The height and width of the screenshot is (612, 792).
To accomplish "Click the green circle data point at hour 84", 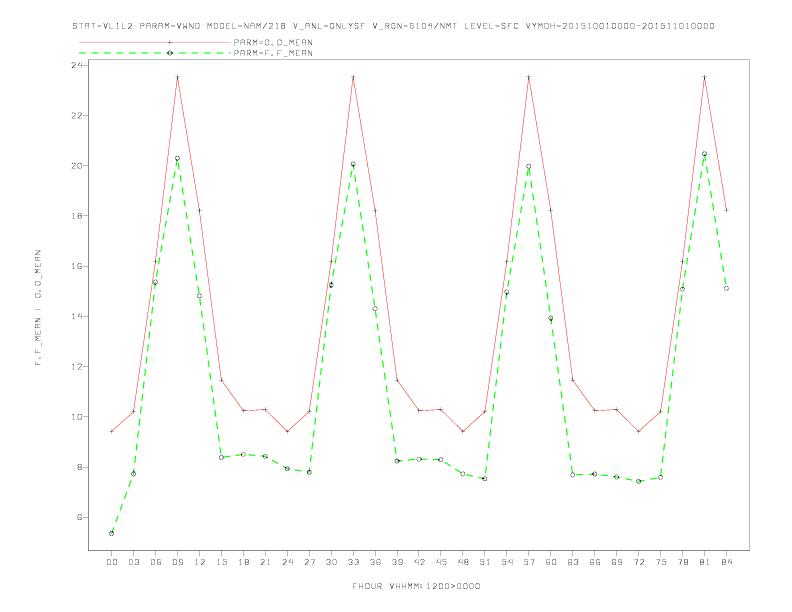I will click(726, 288).
